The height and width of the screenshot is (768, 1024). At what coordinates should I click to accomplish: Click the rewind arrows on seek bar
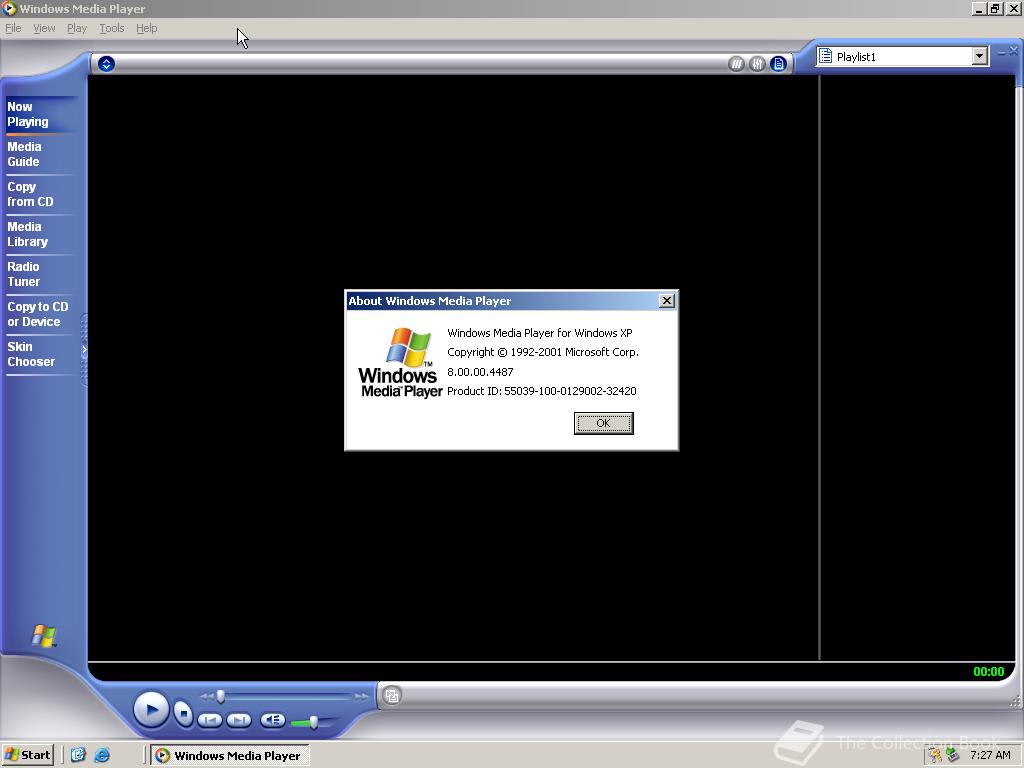(206, 697)
